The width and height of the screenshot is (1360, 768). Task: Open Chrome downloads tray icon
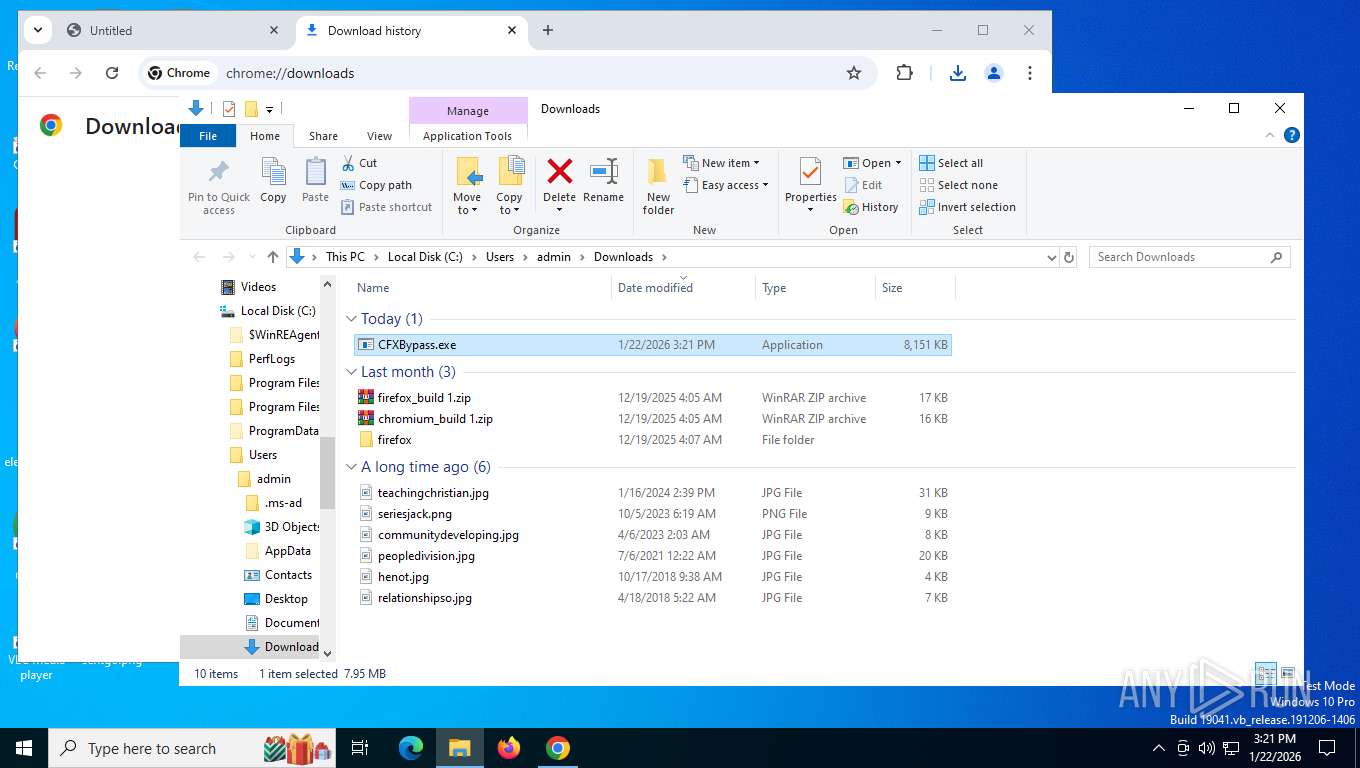click(958, 73)
